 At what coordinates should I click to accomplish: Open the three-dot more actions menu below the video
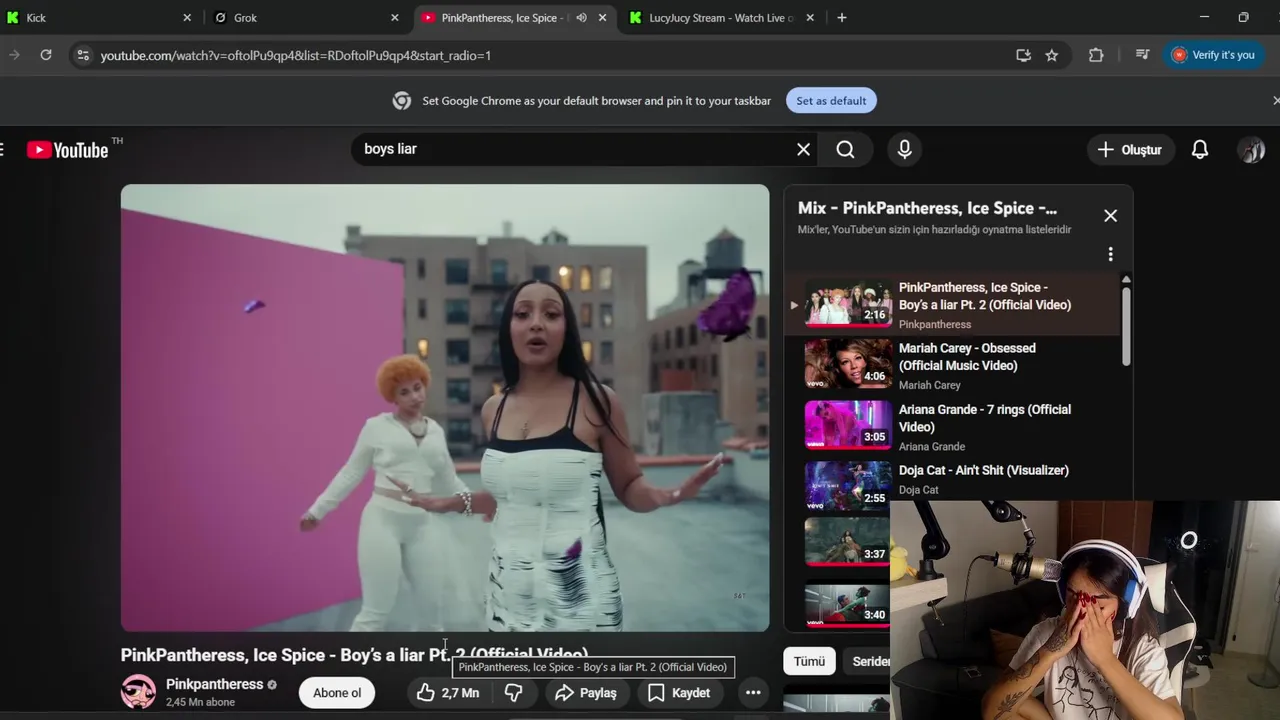[x=753, y=692]
